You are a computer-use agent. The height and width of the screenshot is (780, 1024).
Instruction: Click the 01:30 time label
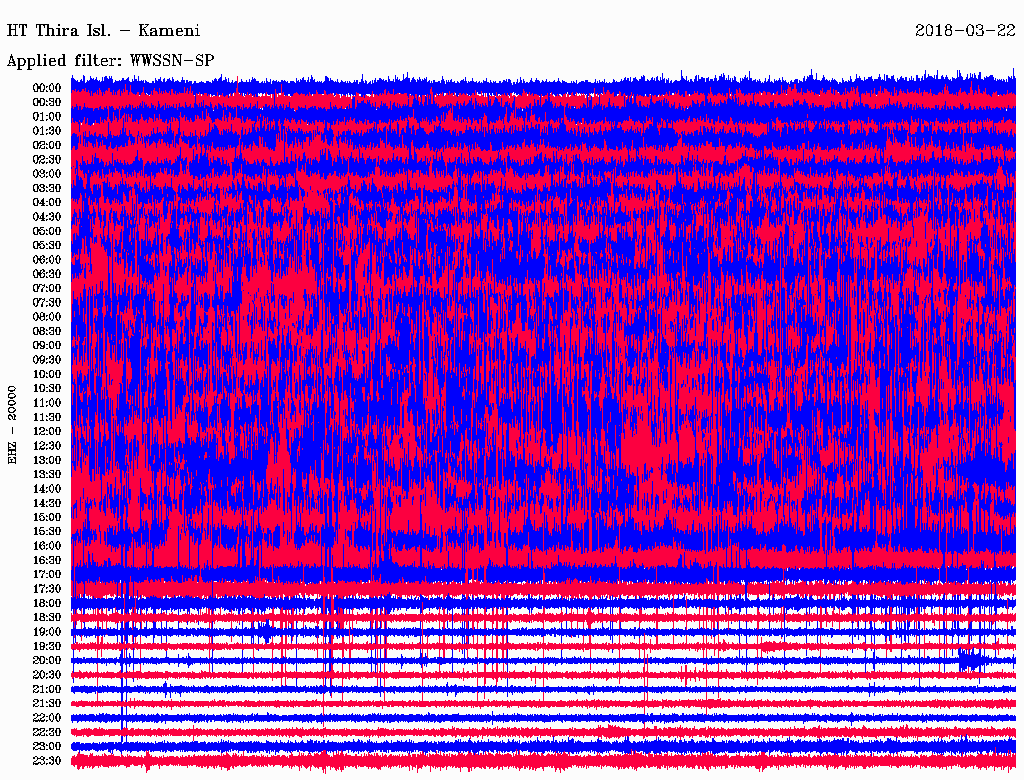(47, 131)
